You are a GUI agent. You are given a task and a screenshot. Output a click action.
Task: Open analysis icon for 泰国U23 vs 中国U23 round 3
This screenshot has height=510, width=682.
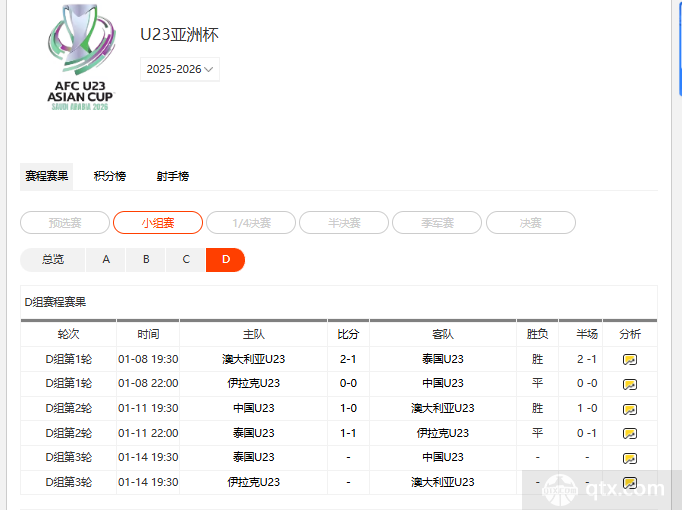[x=629, y=458]
